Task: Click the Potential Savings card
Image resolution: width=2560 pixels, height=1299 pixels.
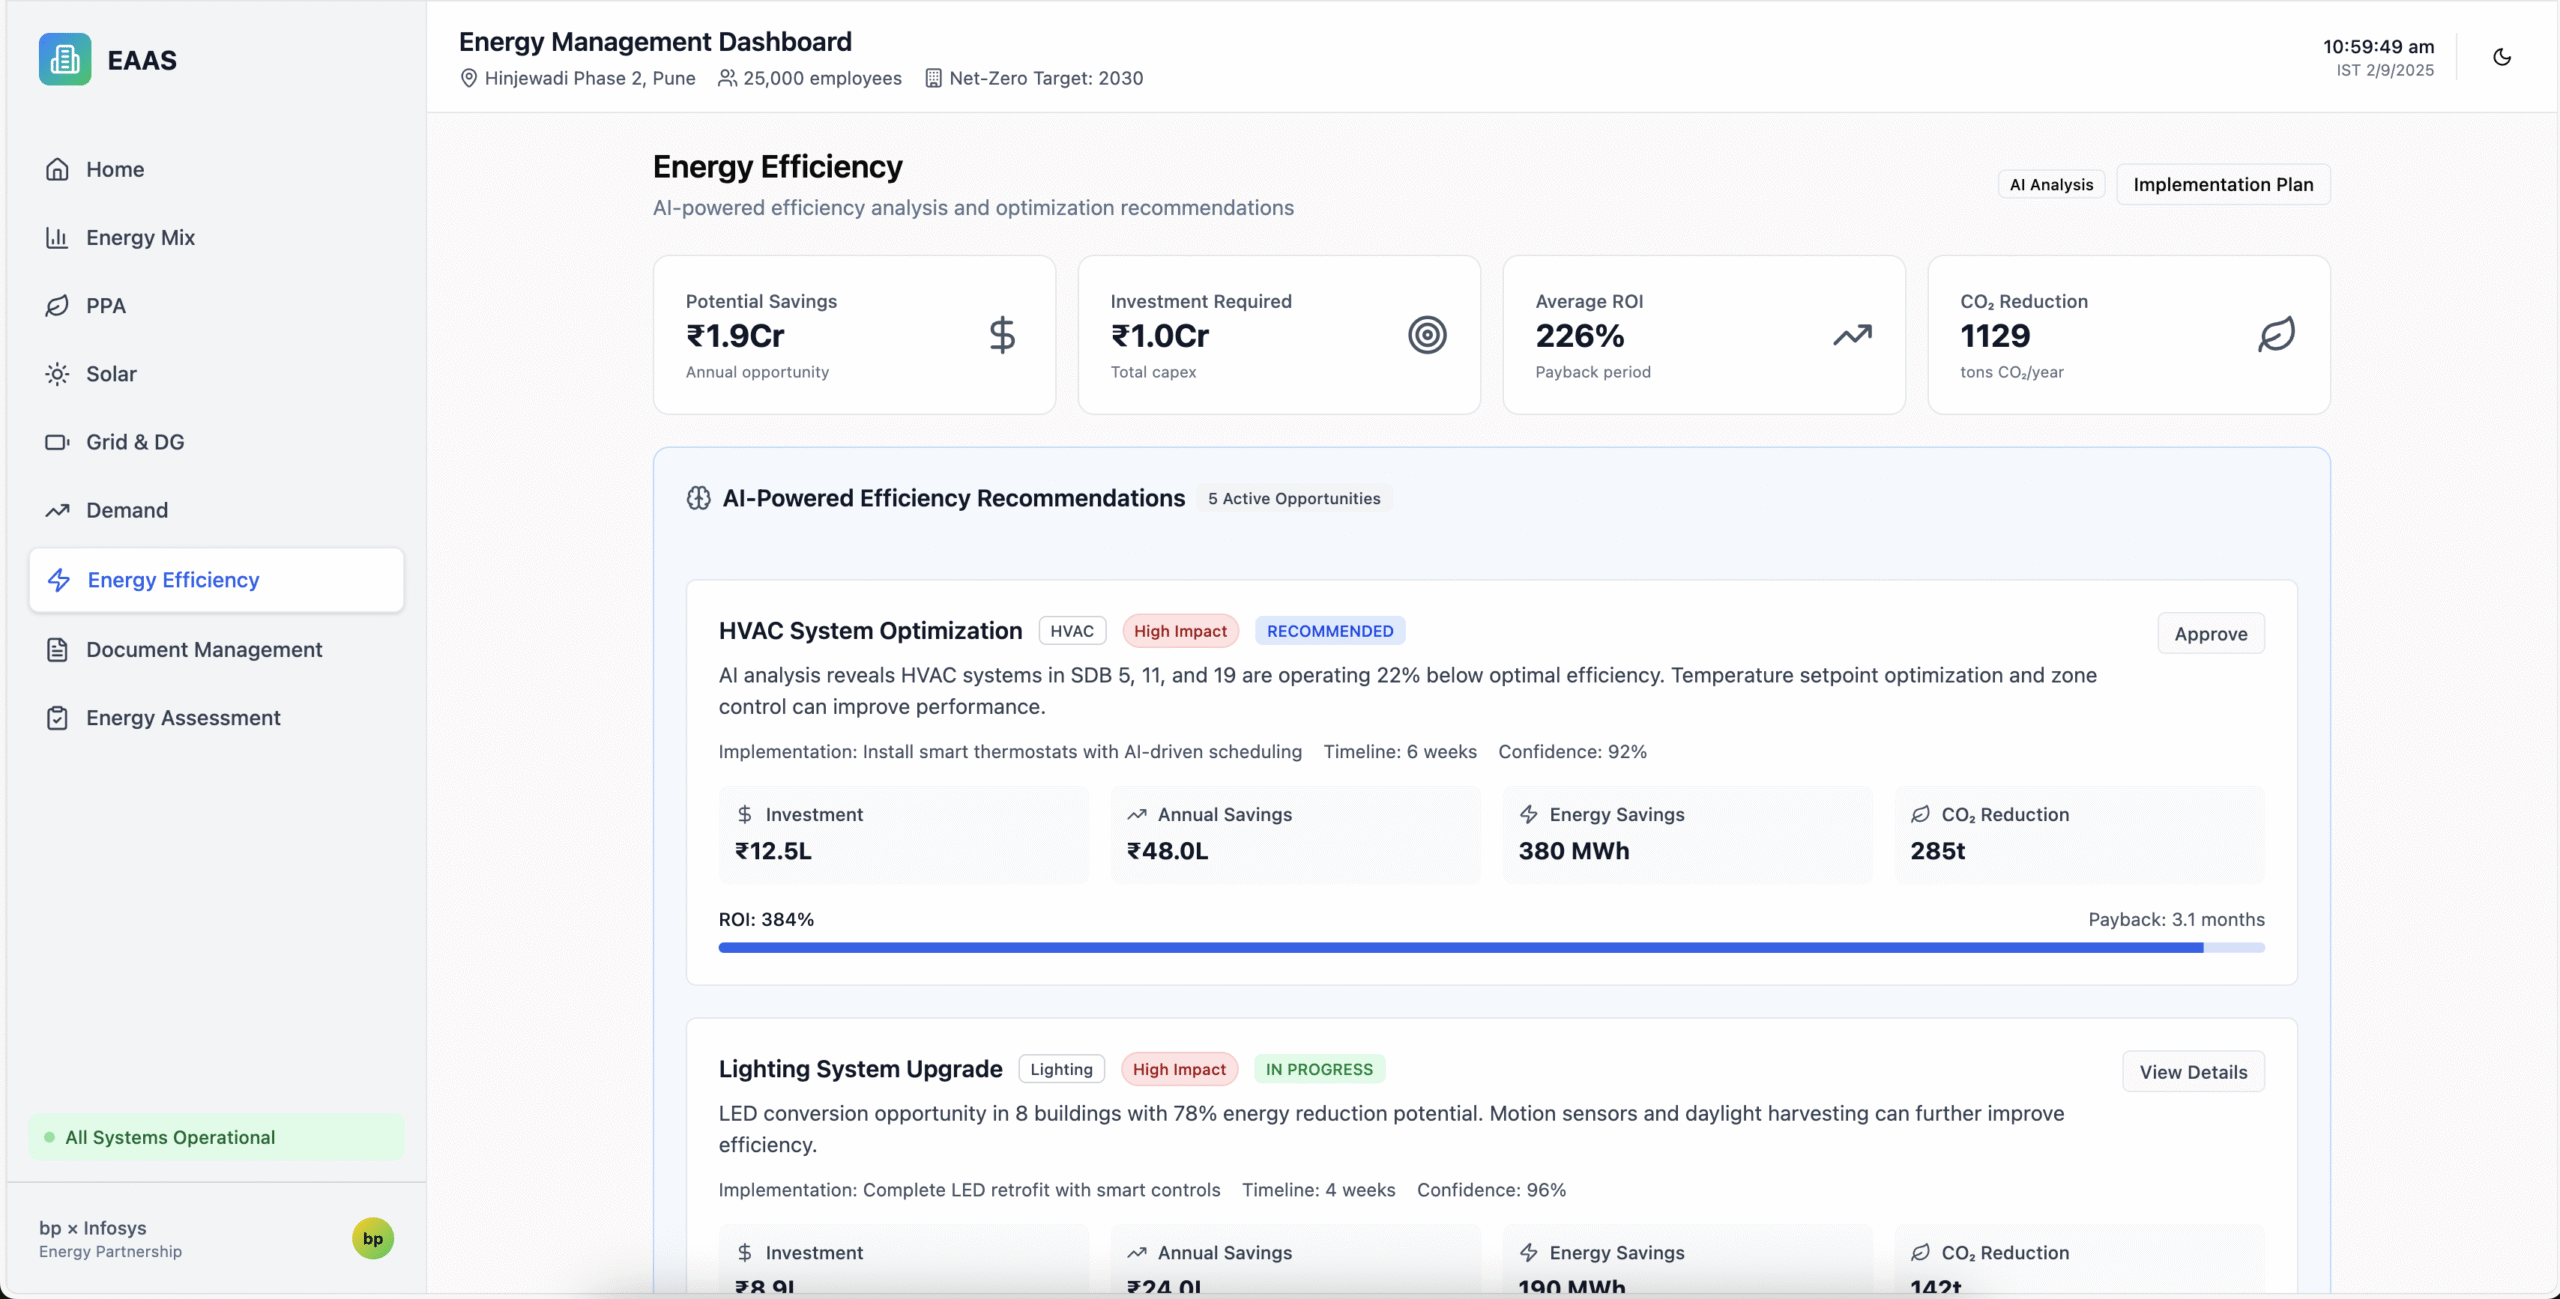Action: 854,335
